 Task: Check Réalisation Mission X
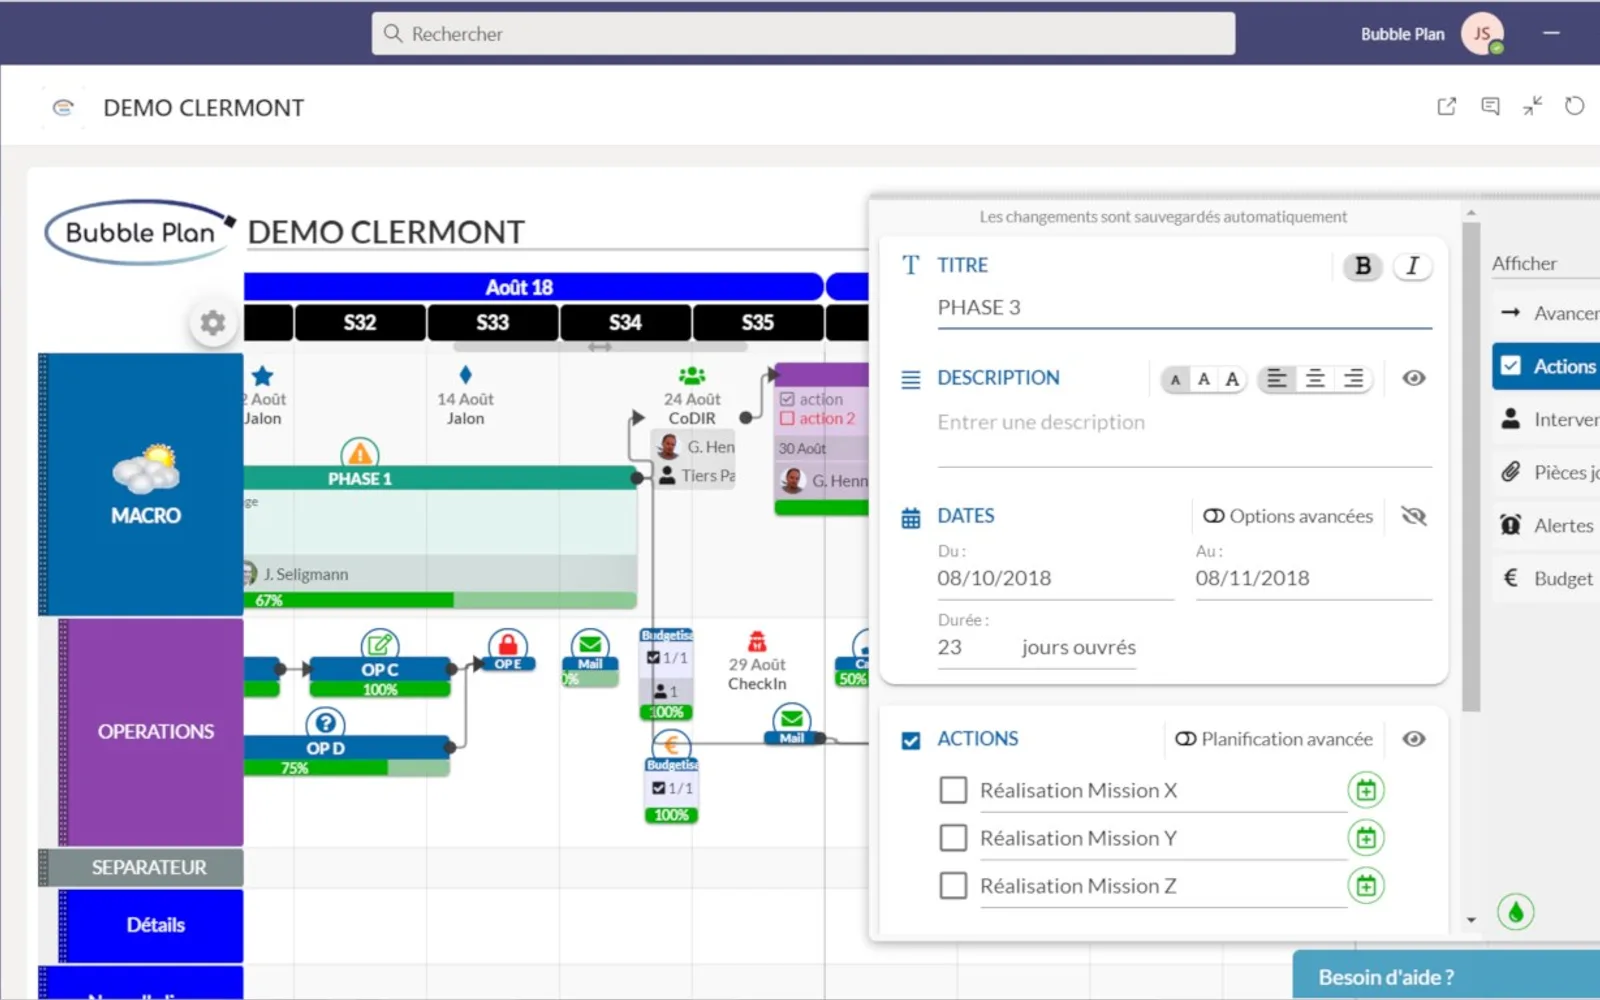(x=953, y=791)
